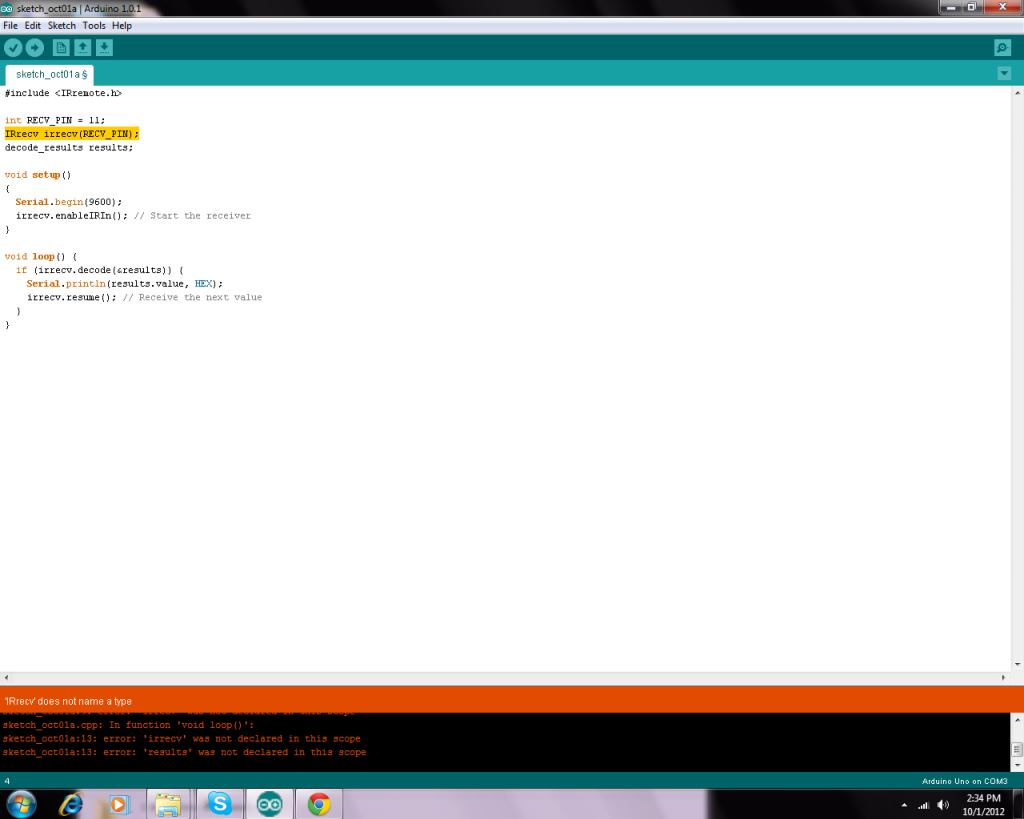This screenshot has height=819, width=1024.
Task: Click the network signal tray icon
Action: (923, 805)
